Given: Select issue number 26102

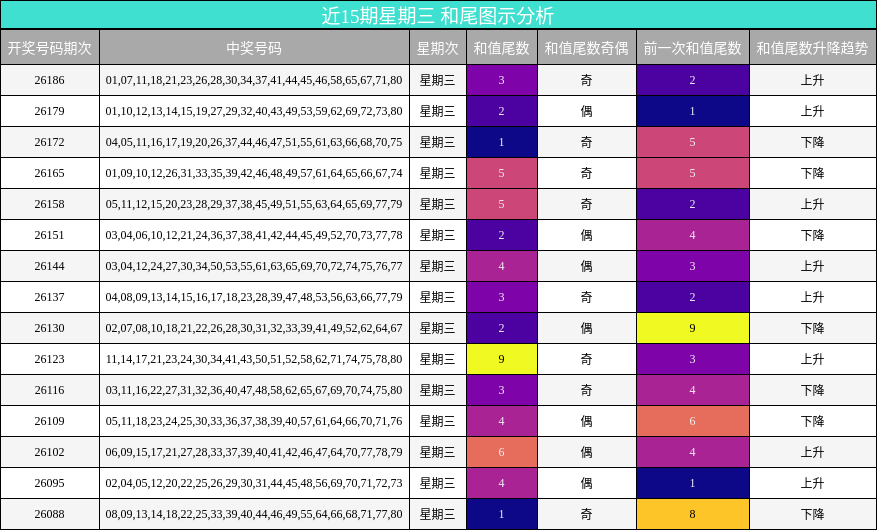Looking at the screenshot, I should point(50,452).
